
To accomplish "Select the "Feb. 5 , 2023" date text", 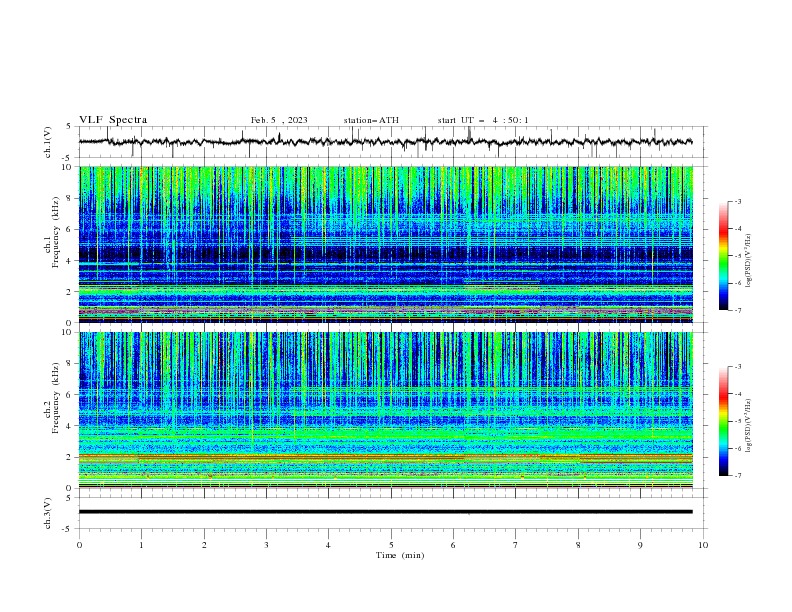I will tap(279, 120).
